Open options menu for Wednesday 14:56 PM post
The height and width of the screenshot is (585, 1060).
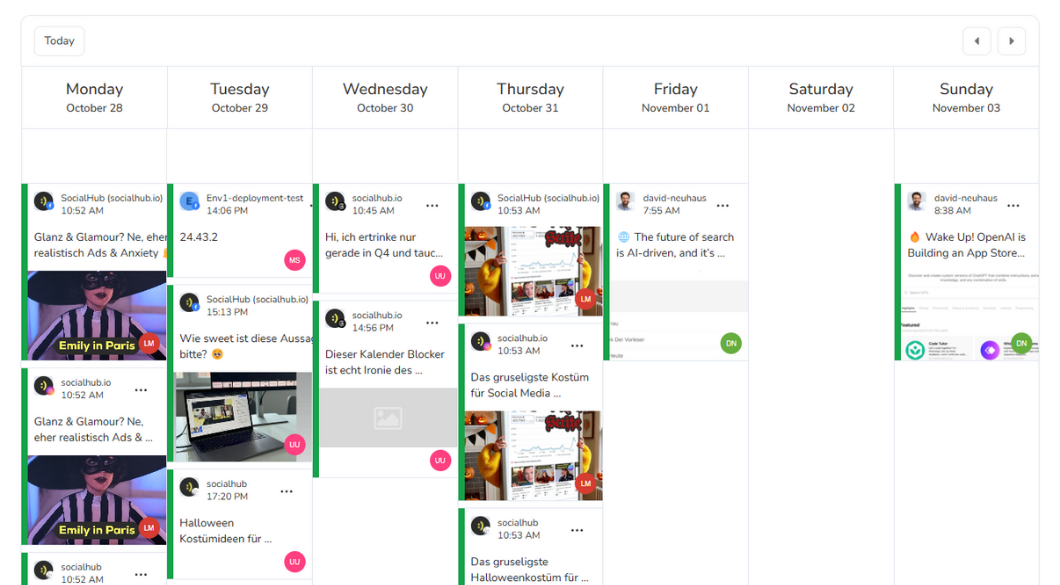(432, 322)
